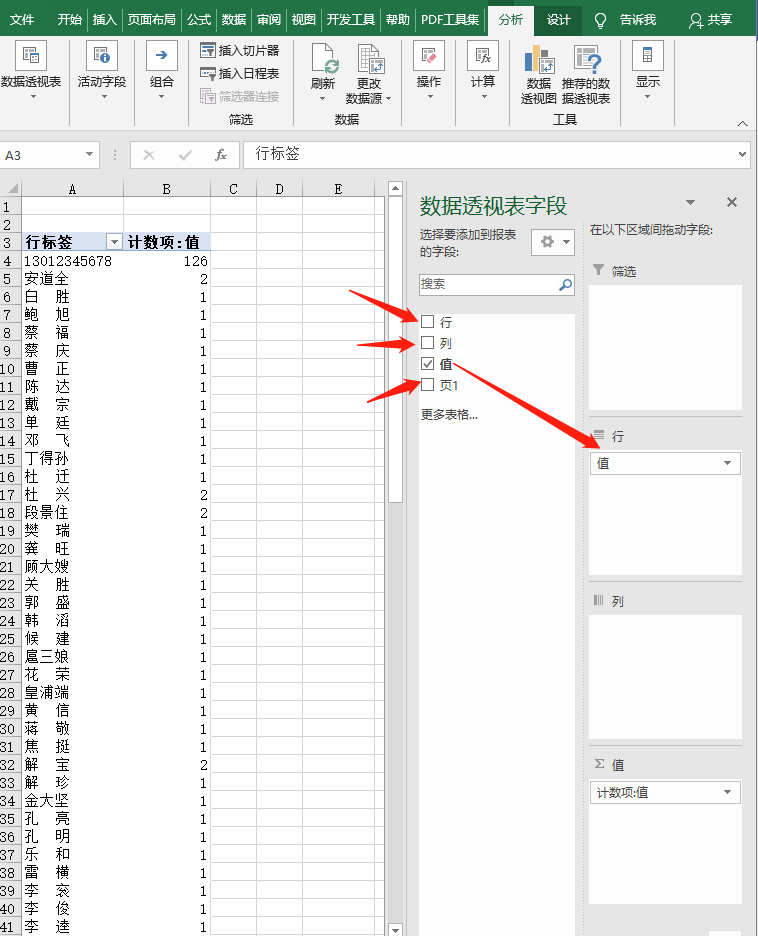Click 插入日程表 icon
The height and width of the screenshot is (936, 758).
click(x=208, y=74)
